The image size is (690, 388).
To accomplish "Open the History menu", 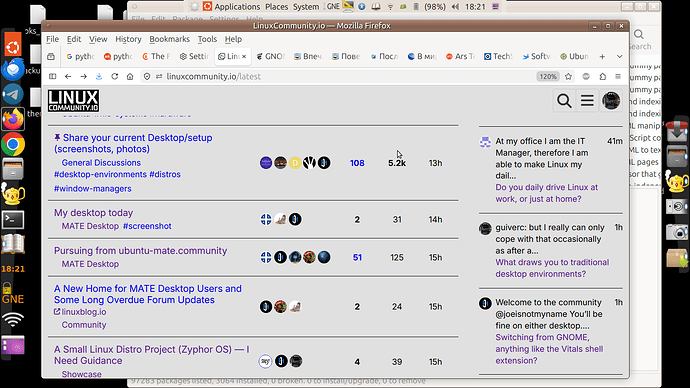I will [128, 39].
